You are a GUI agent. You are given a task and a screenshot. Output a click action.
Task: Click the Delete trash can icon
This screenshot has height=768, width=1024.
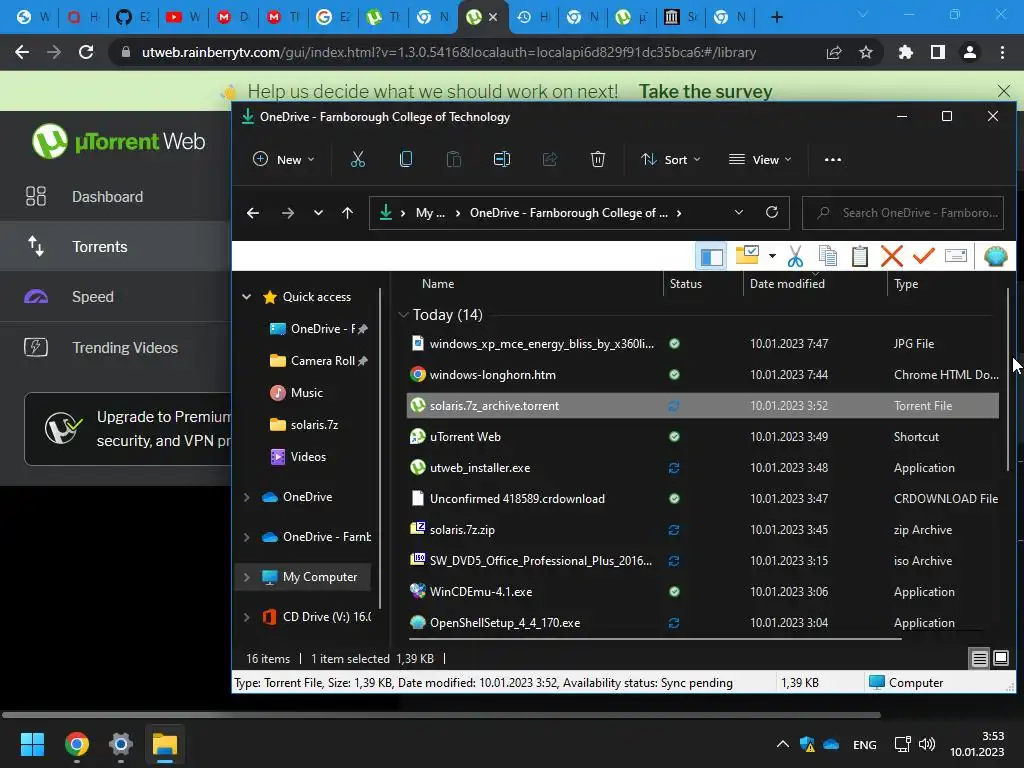598,159
